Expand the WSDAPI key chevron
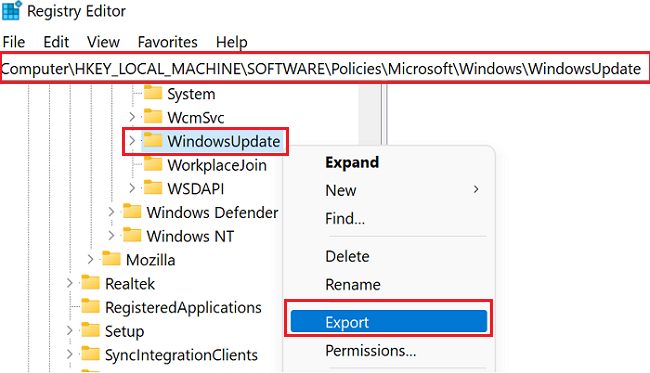The height and width of the screenshot is (373, 650). 132,188
